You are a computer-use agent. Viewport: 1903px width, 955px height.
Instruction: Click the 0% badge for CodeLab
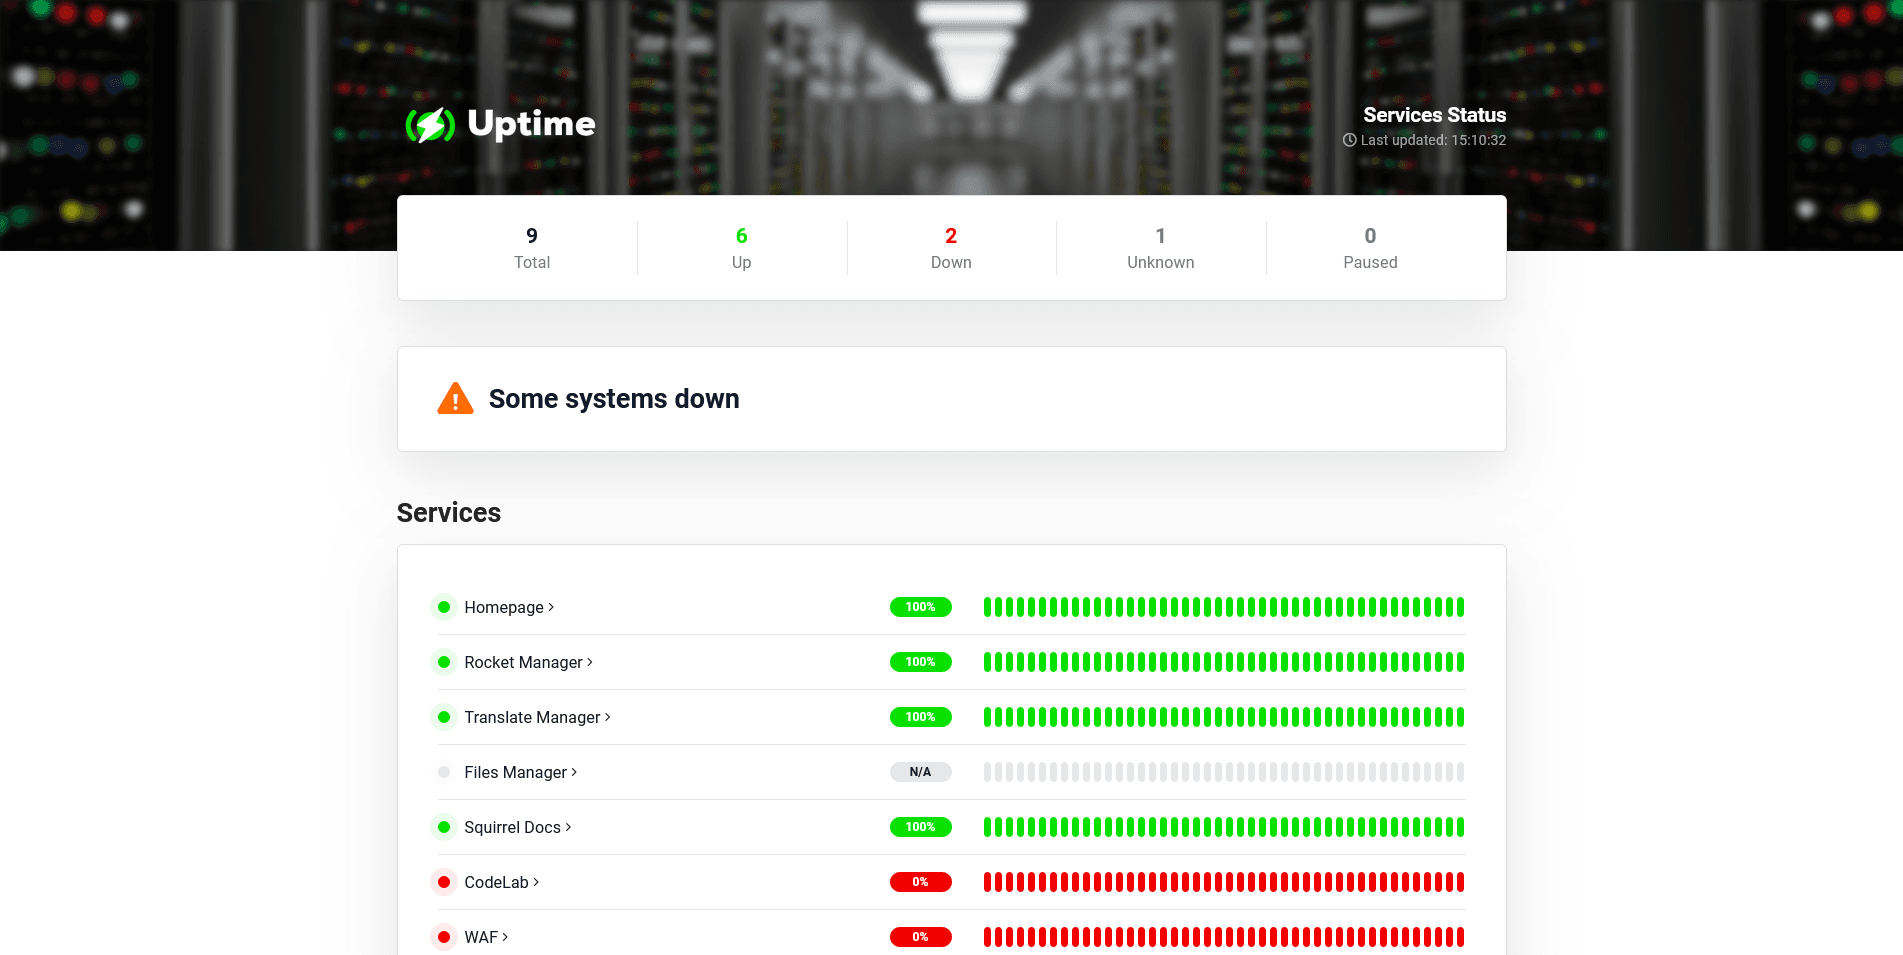[920, 882]
